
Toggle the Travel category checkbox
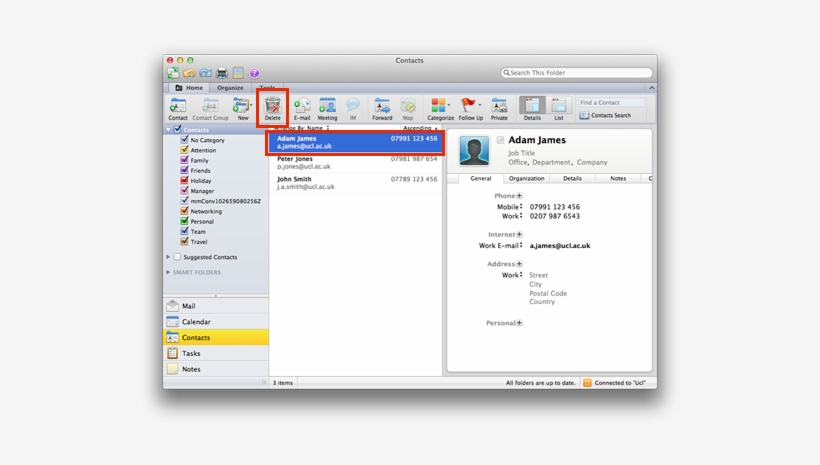tap(184, 241)
